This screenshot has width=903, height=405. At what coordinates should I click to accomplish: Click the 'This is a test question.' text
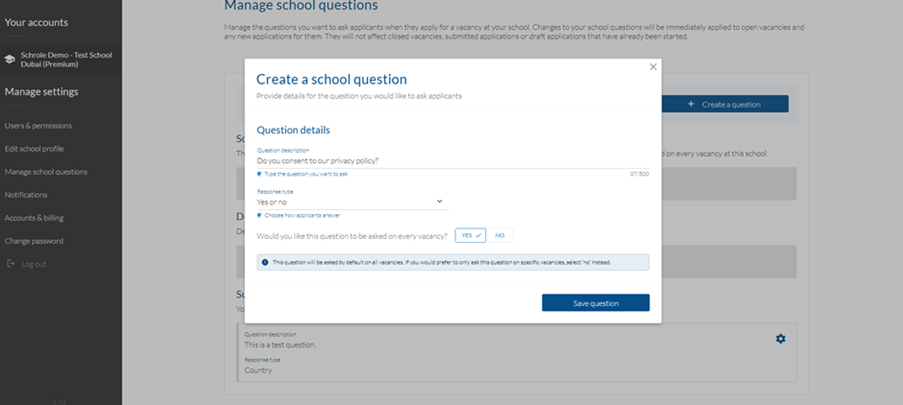(280, 345)
